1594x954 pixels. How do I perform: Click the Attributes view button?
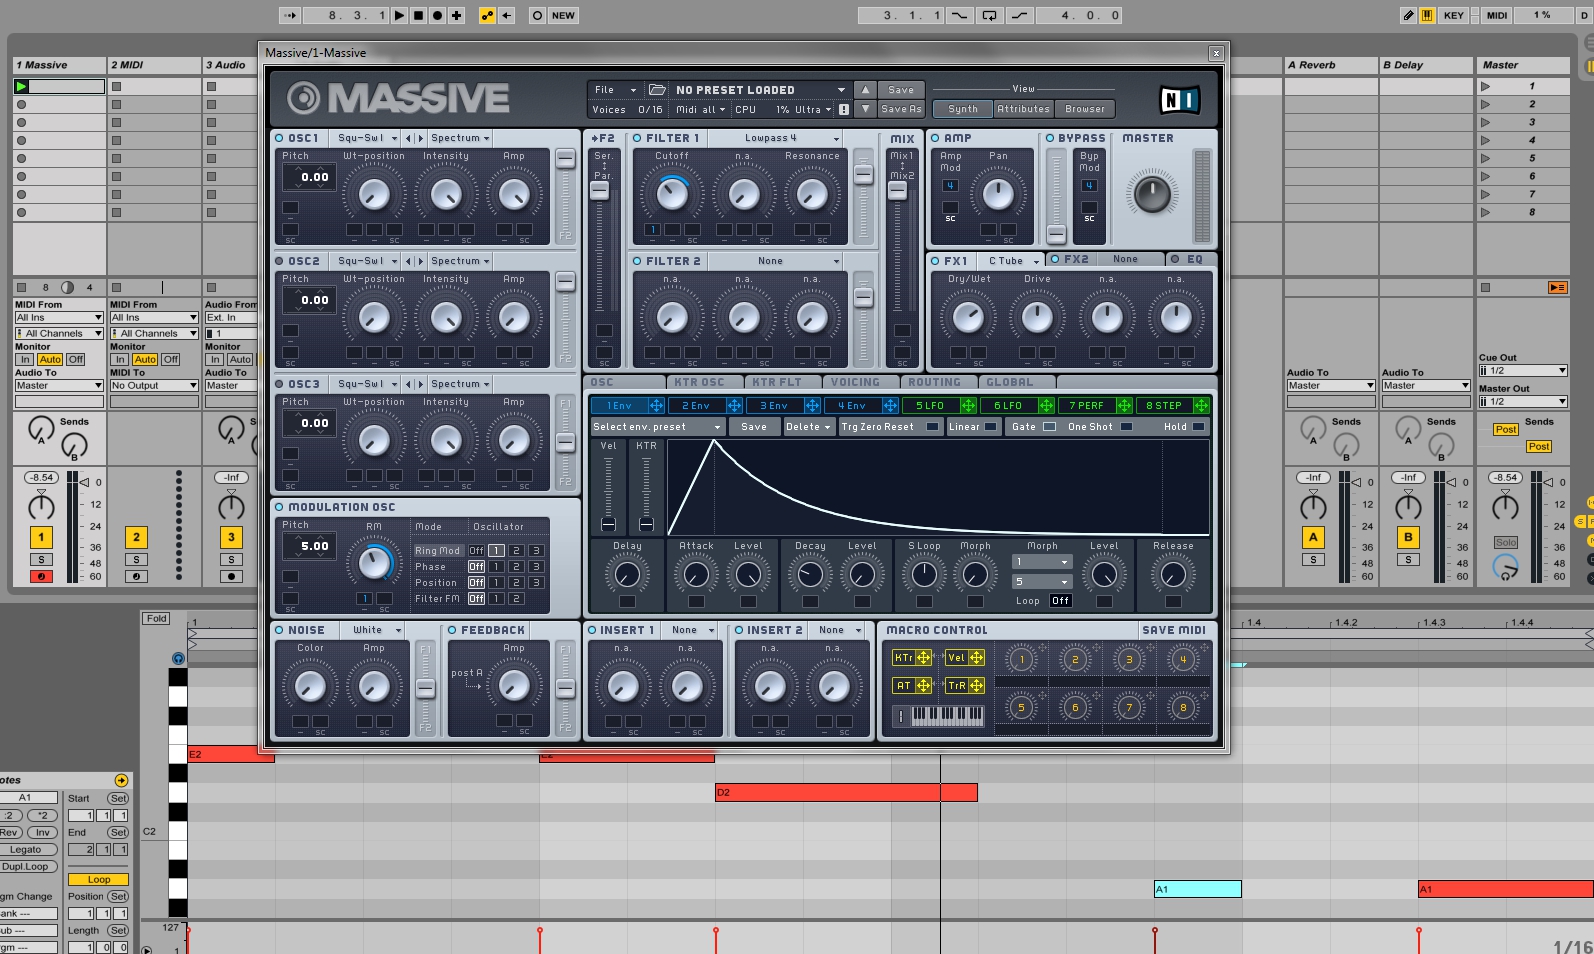1023,109
